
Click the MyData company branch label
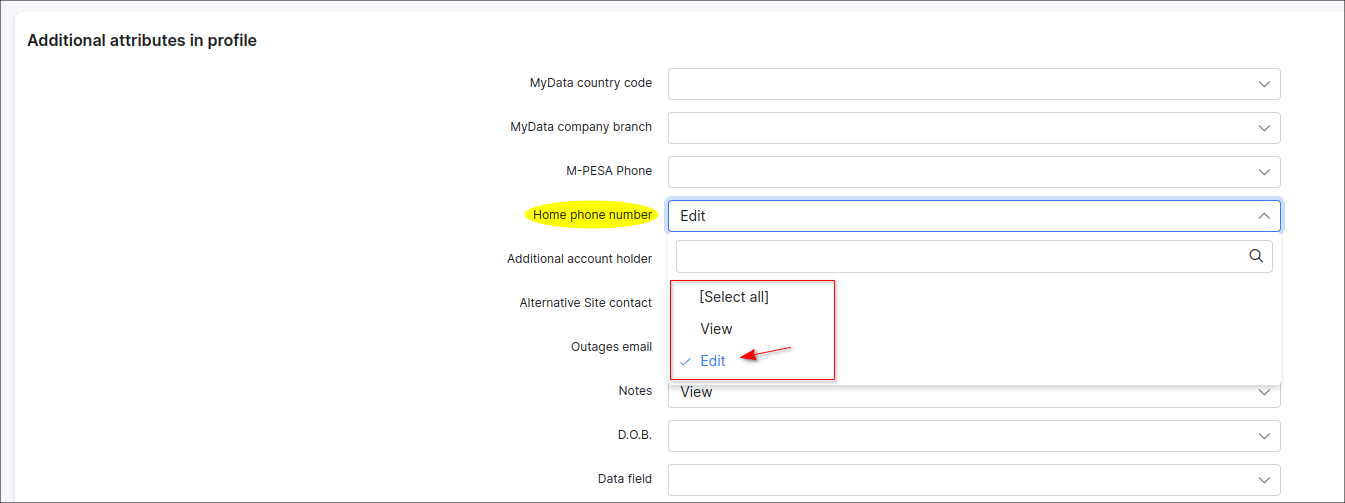pyautogui.click(x=581, y=127)
